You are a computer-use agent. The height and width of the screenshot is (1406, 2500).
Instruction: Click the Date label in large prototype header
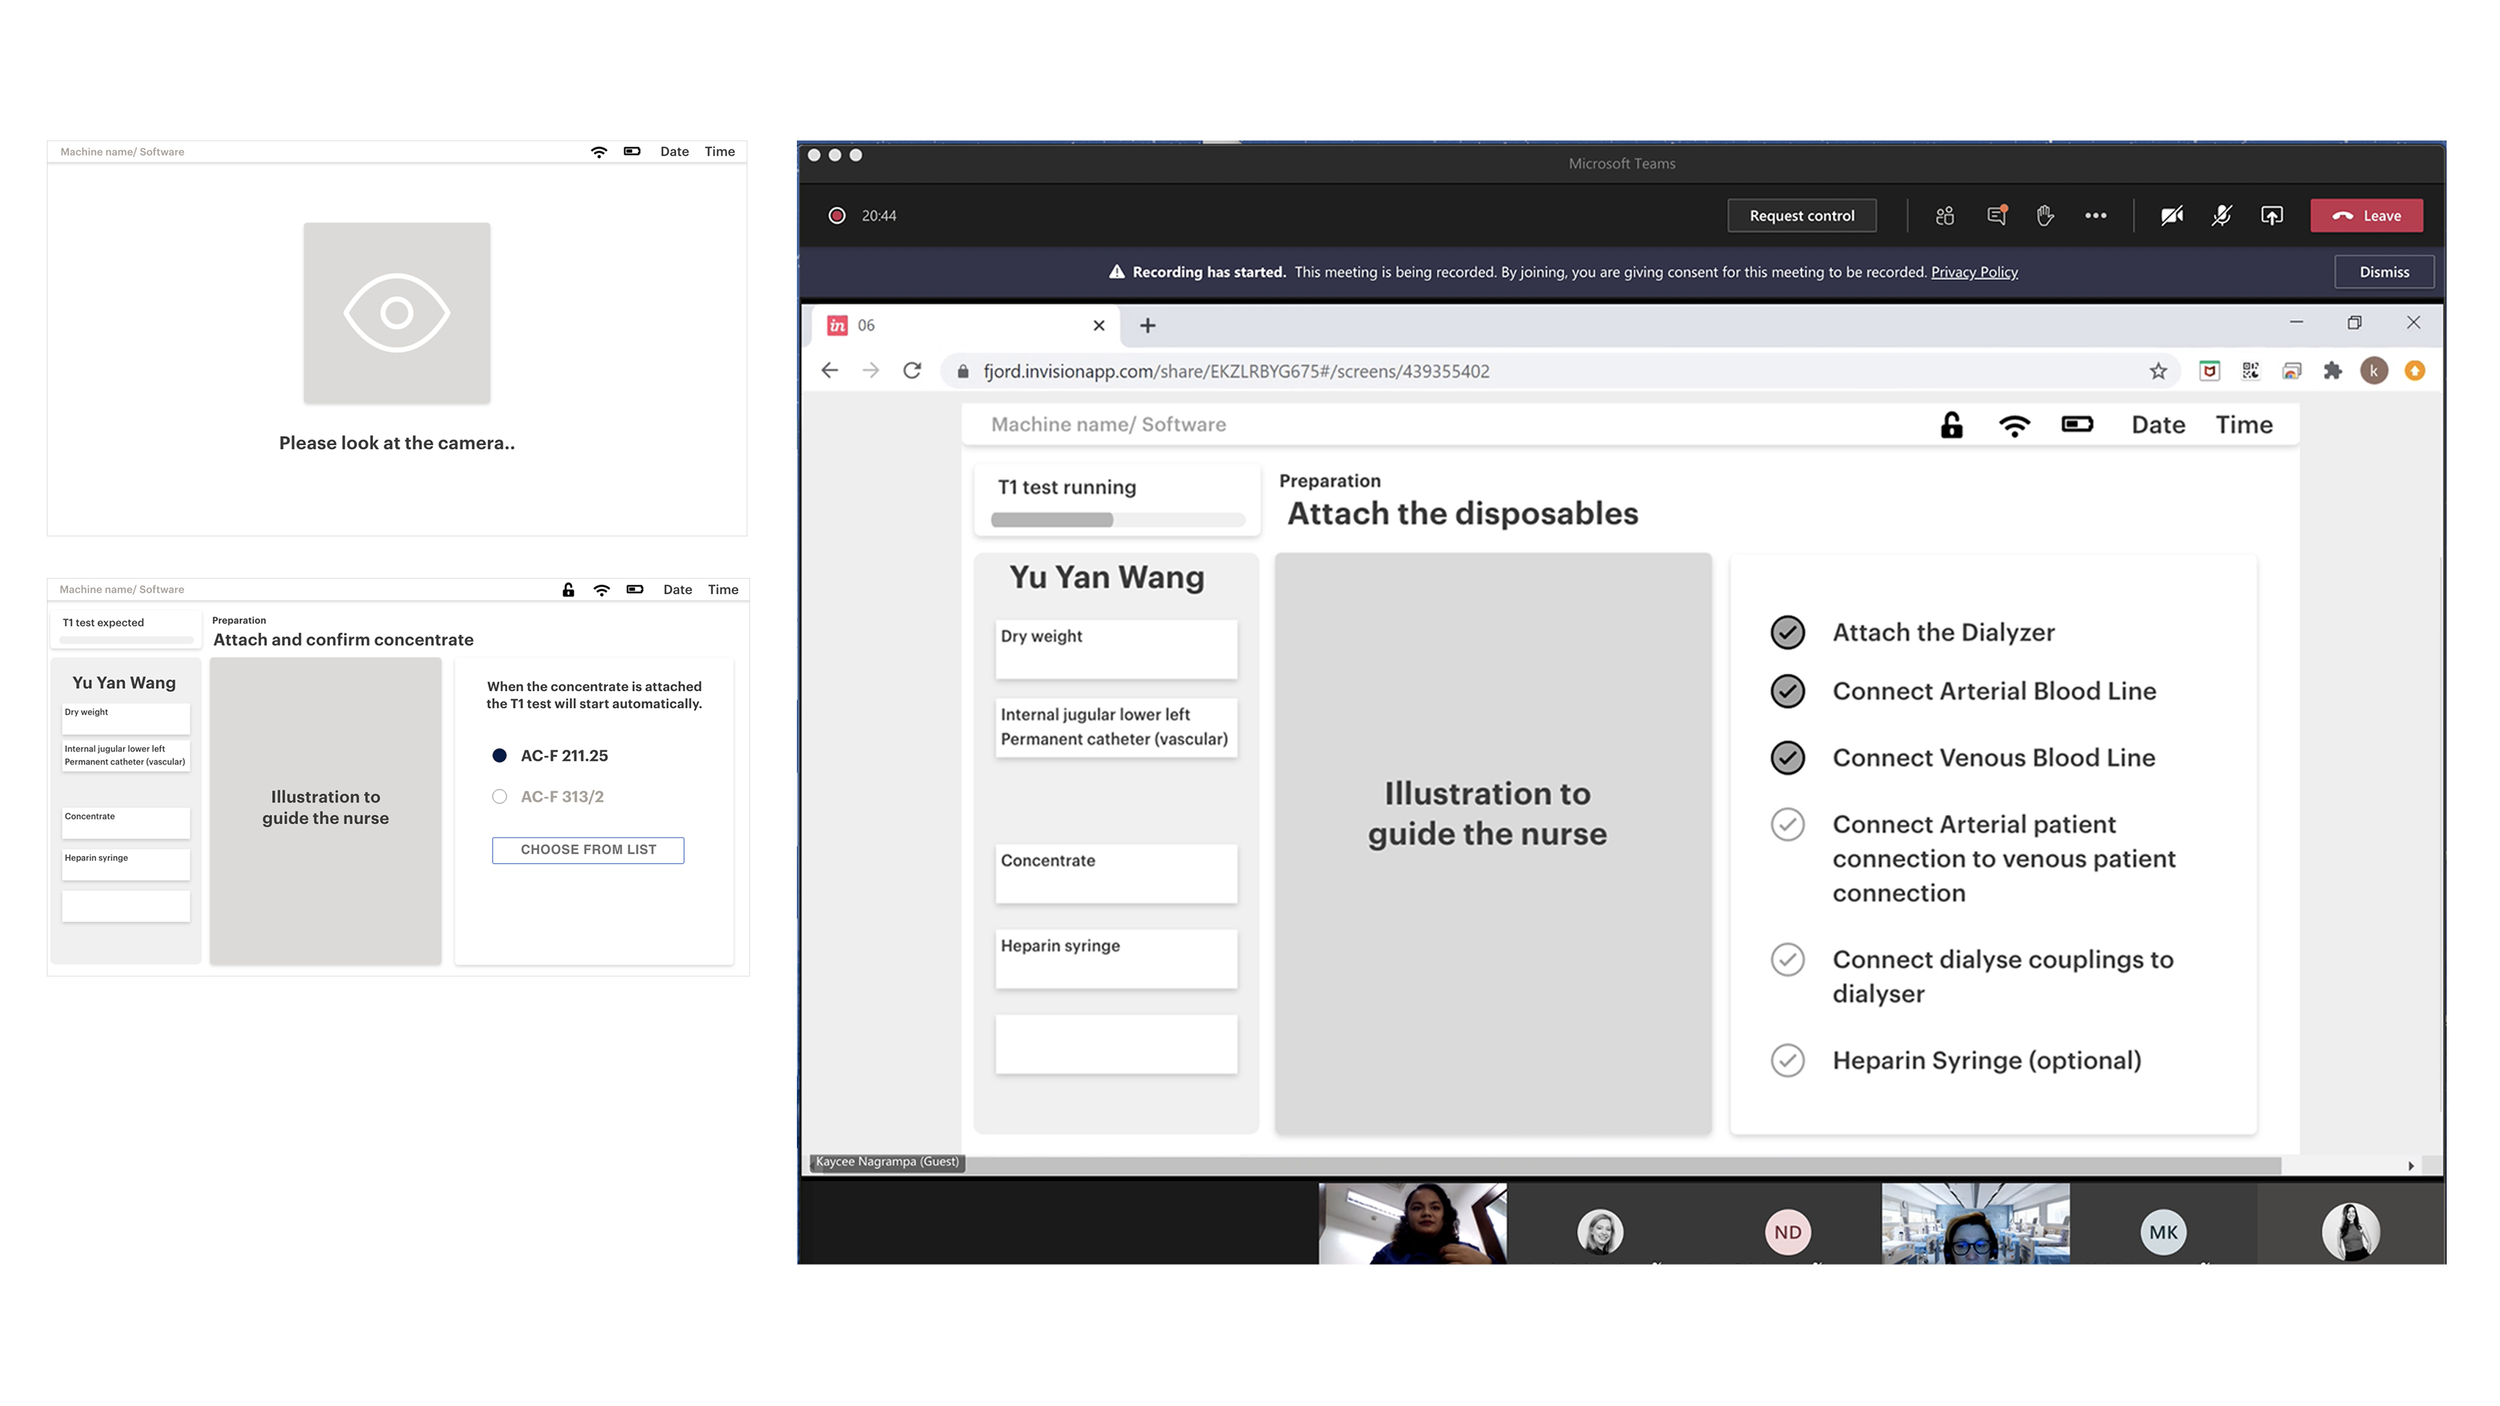(x=2157, y=425)
